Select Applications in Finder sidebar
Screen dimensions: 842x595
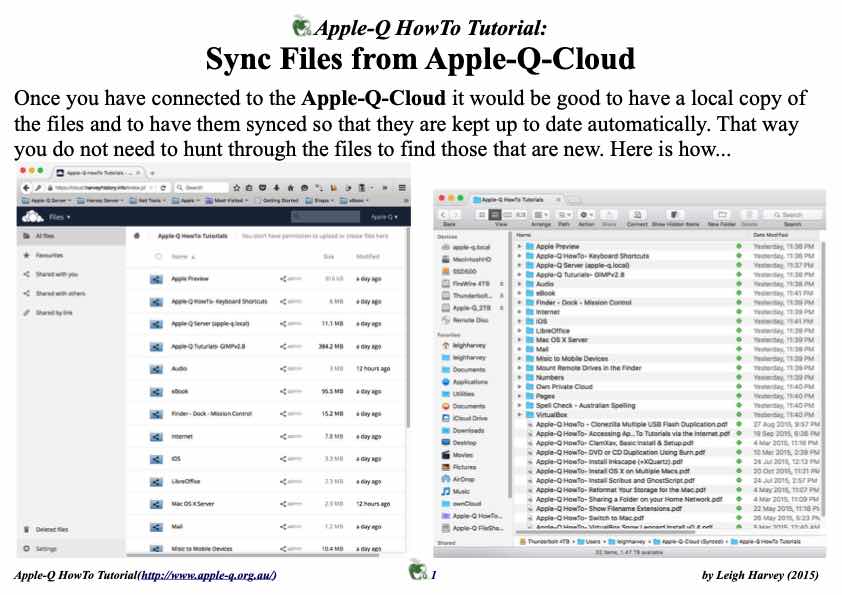point(464,382)
